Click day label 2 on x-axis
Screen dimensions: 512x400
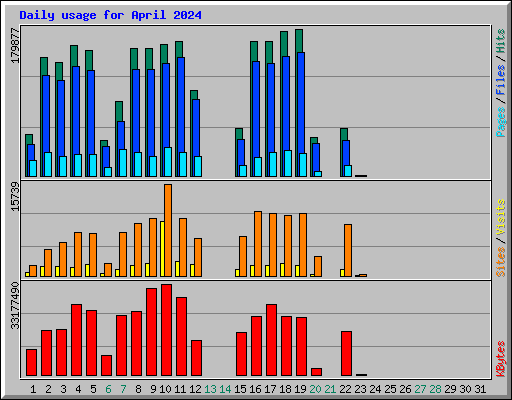48,389
